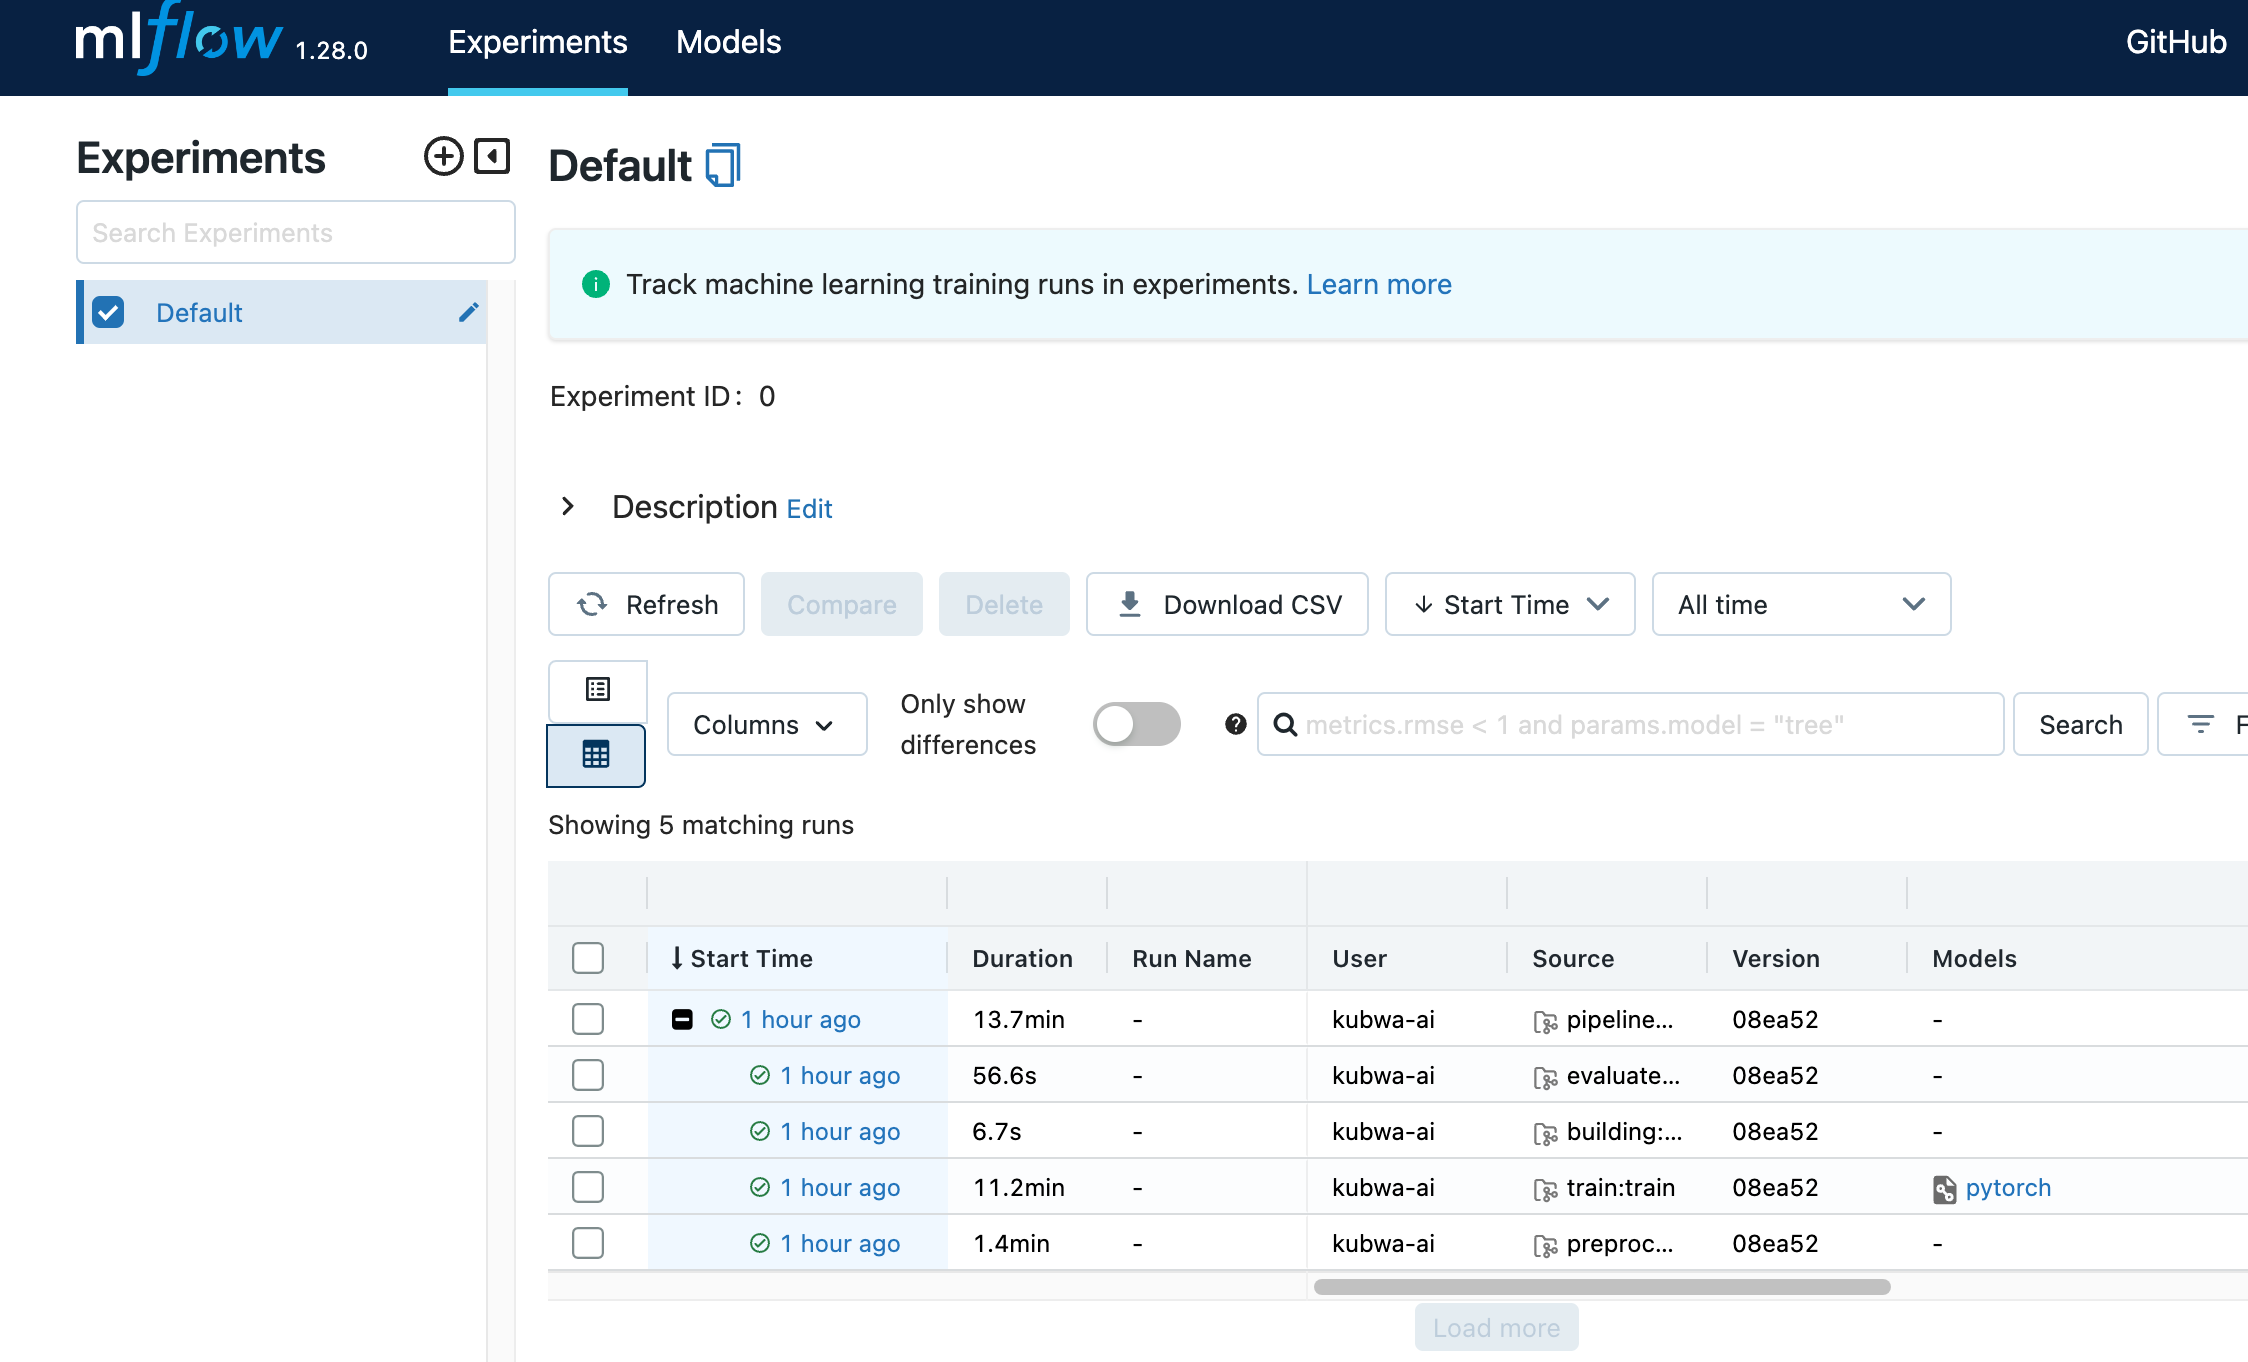Open the Columns dropdown

(766, 724)
